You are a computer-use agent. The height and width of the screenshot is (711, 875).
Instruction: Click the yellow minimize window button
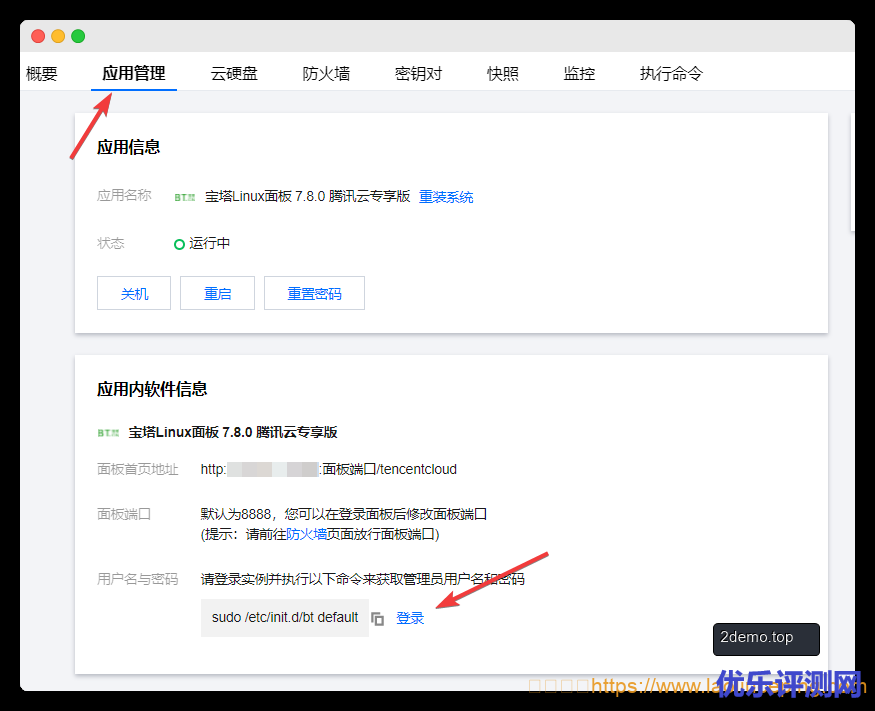[x=58, y=36]
